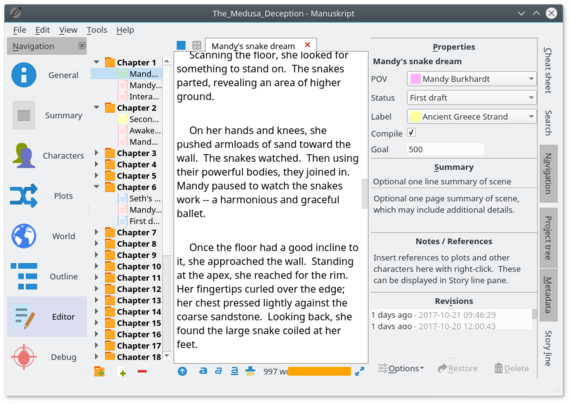This screenshot has width=571, height=404.
Task: Click the red minus remove item icon
Action: pyautogui.click(x=142, y=372)
